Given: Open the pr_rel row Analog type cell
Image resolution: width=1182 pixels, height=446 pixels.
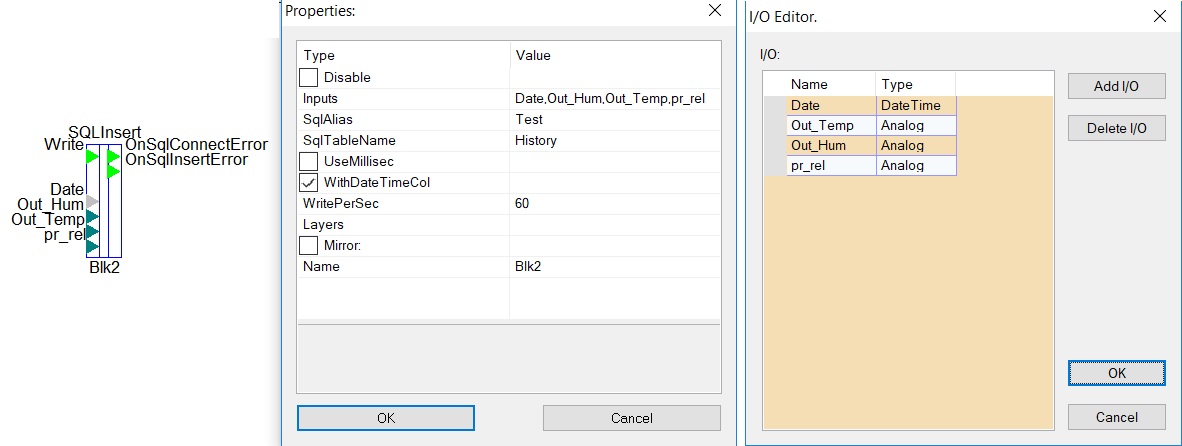Looking at the screenshot, I should 916,165.
